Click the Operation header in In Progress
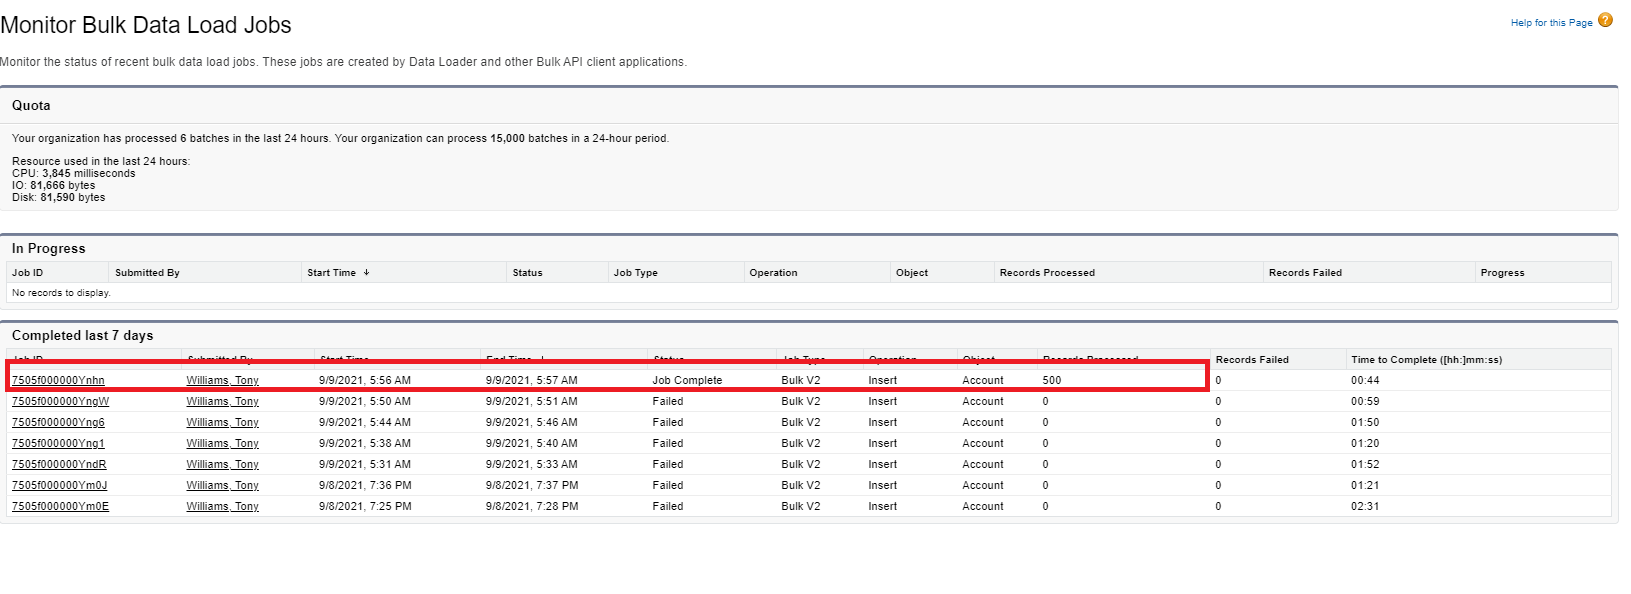The image size is (1631, 594). [773, 272]
